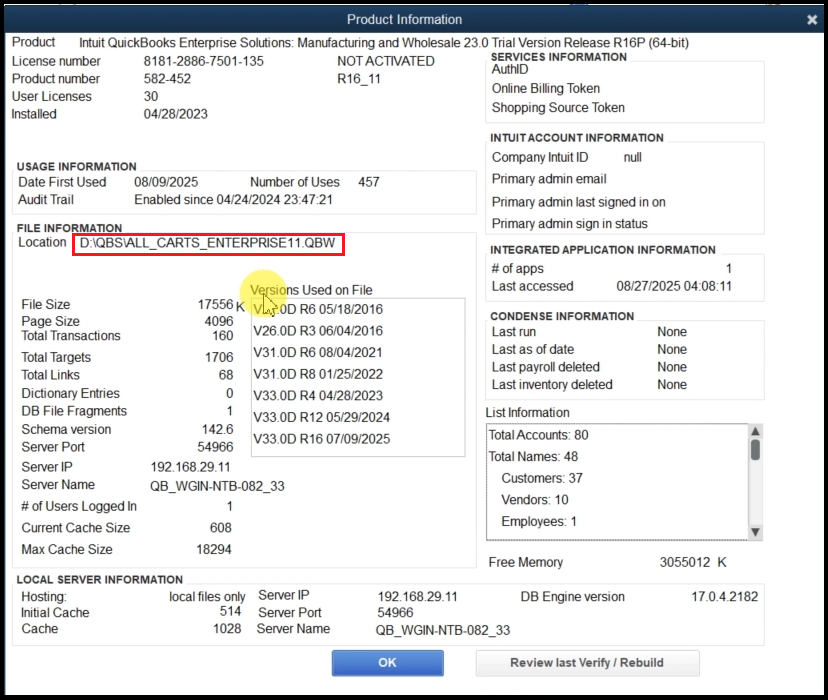828x700 pixels.
Task: Select V26.0D R3 06/04/2016 version entry
Action: 318,331
